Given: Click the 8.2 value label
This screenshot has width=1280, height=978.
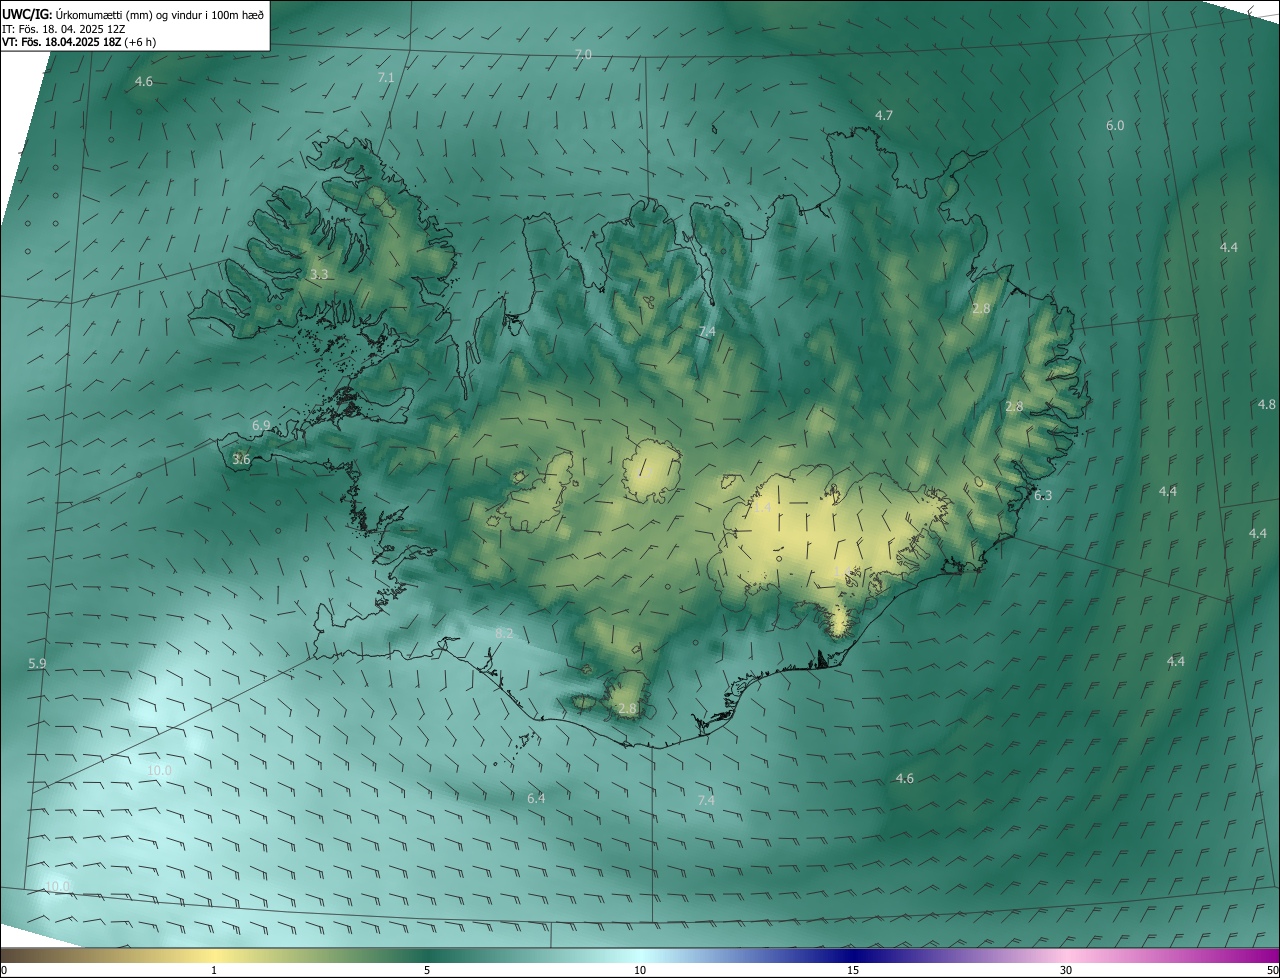Looking at the screenshot, I should click(504, 634).
